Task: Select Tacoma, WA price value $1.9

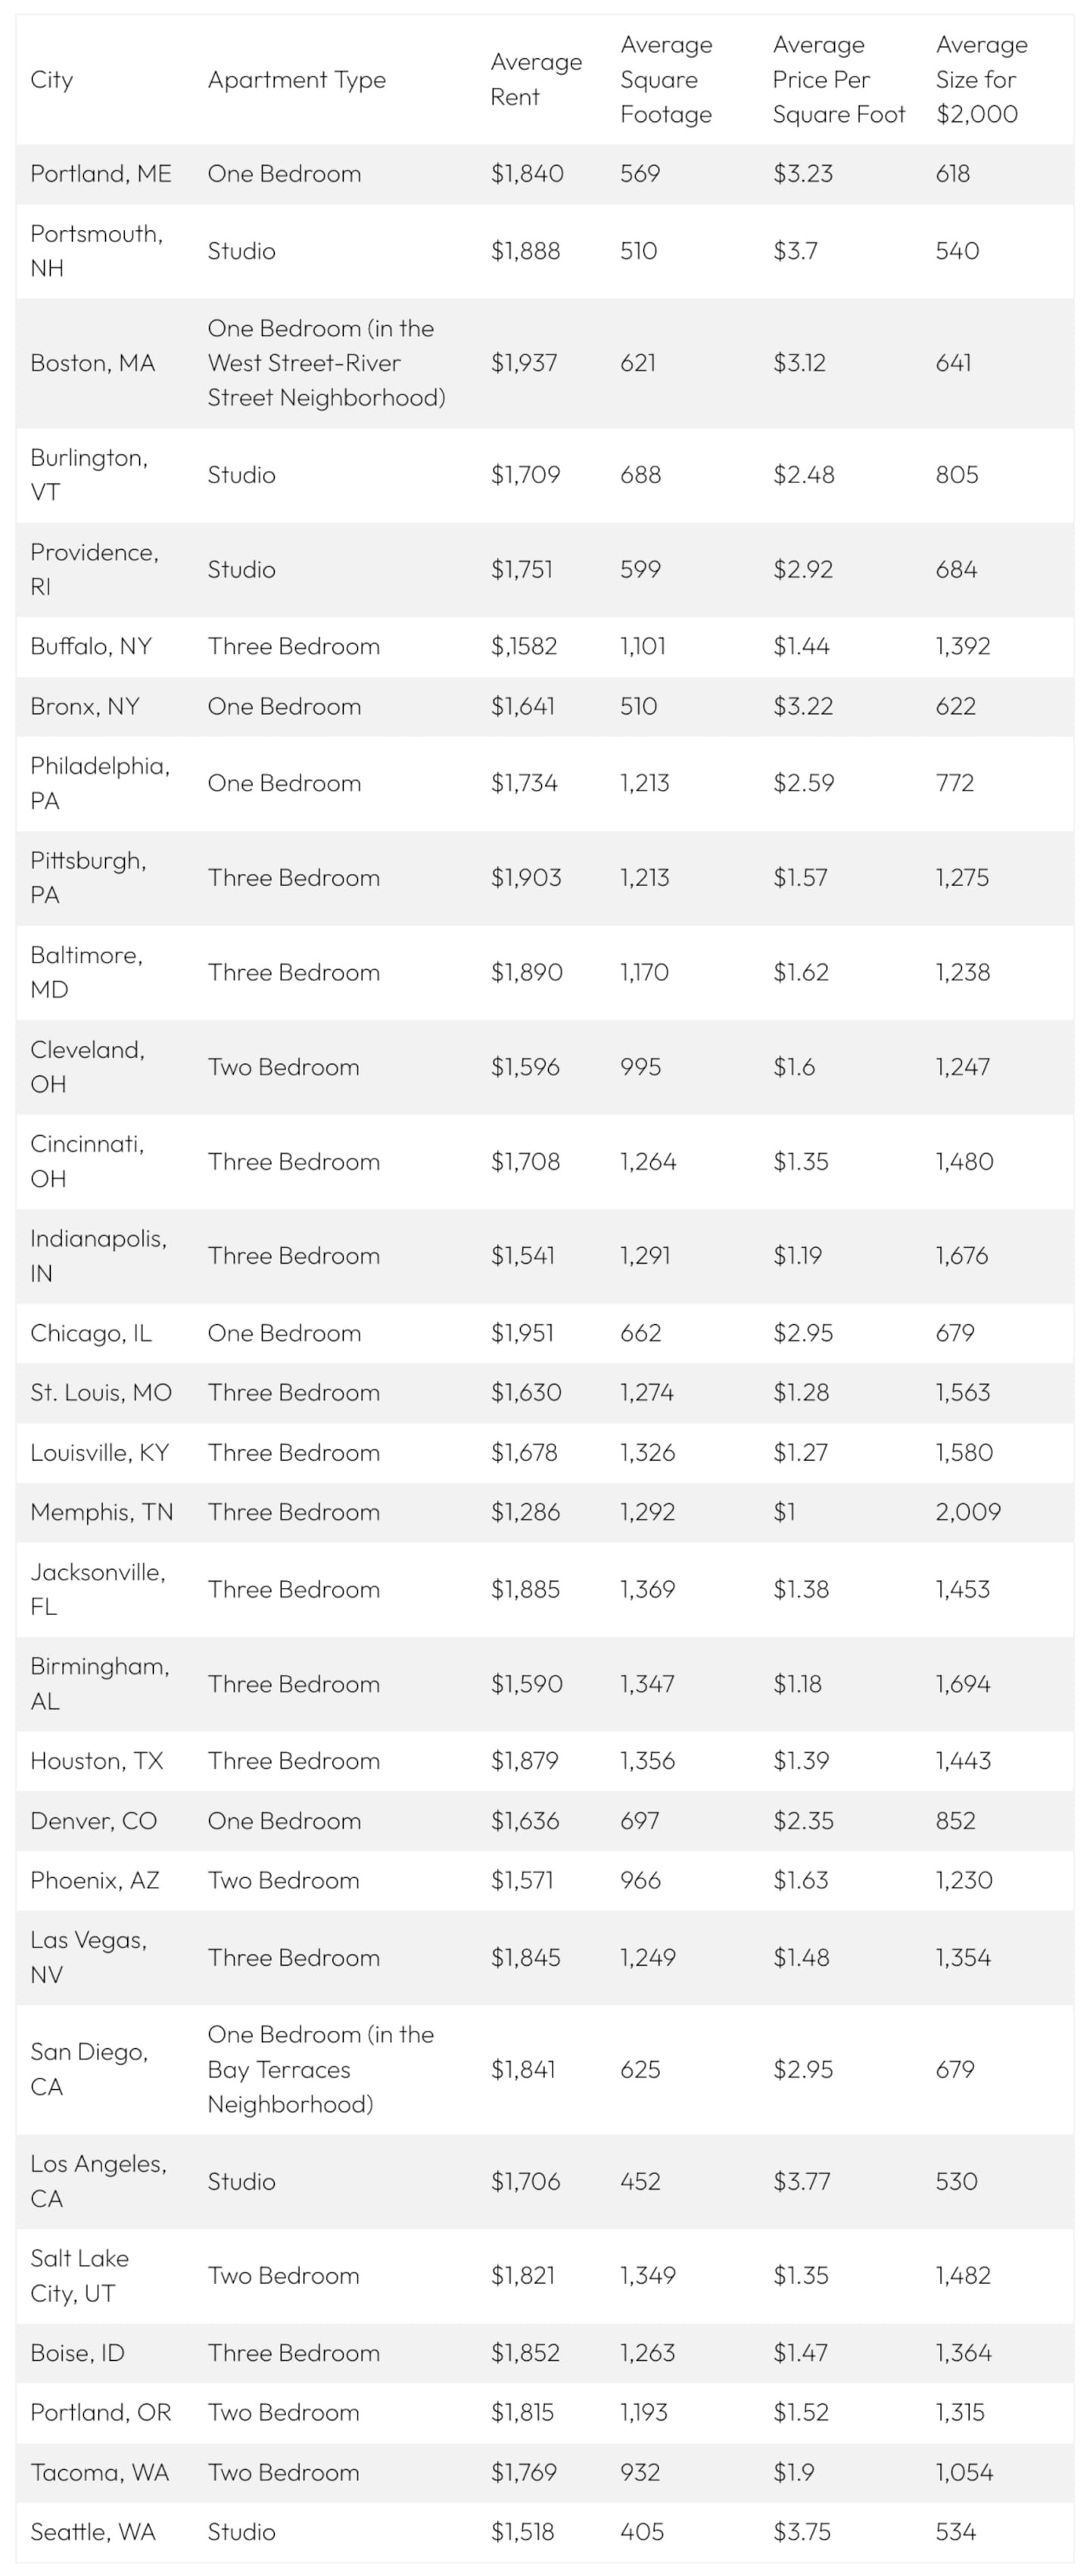Action: (793, 2472)
